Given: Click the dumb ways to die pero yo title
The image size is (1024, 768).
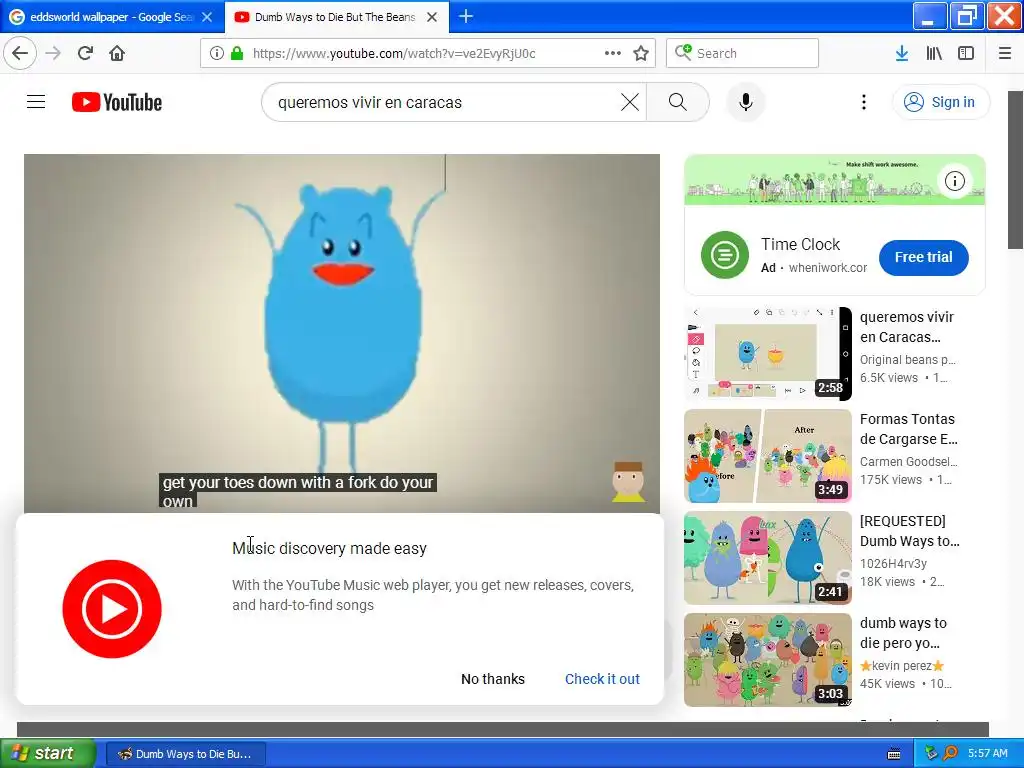Looking at the screenshot, I should point(903,633).
